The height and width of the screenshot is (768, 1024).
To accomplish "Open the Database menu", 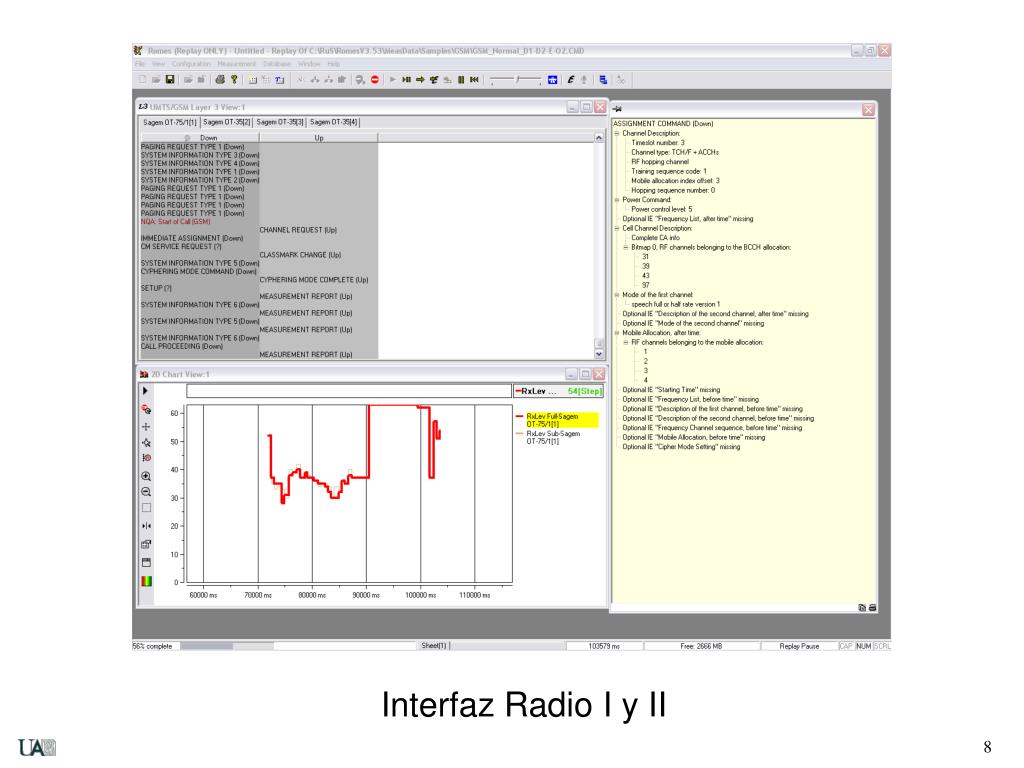I will (277, 64).
